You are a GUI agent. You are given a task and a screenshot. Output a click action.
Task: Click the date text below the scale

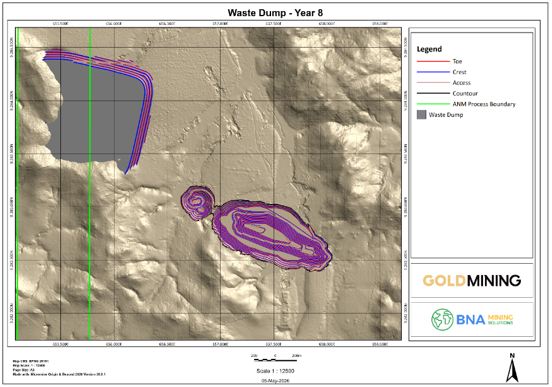click(x=275, y=381)
